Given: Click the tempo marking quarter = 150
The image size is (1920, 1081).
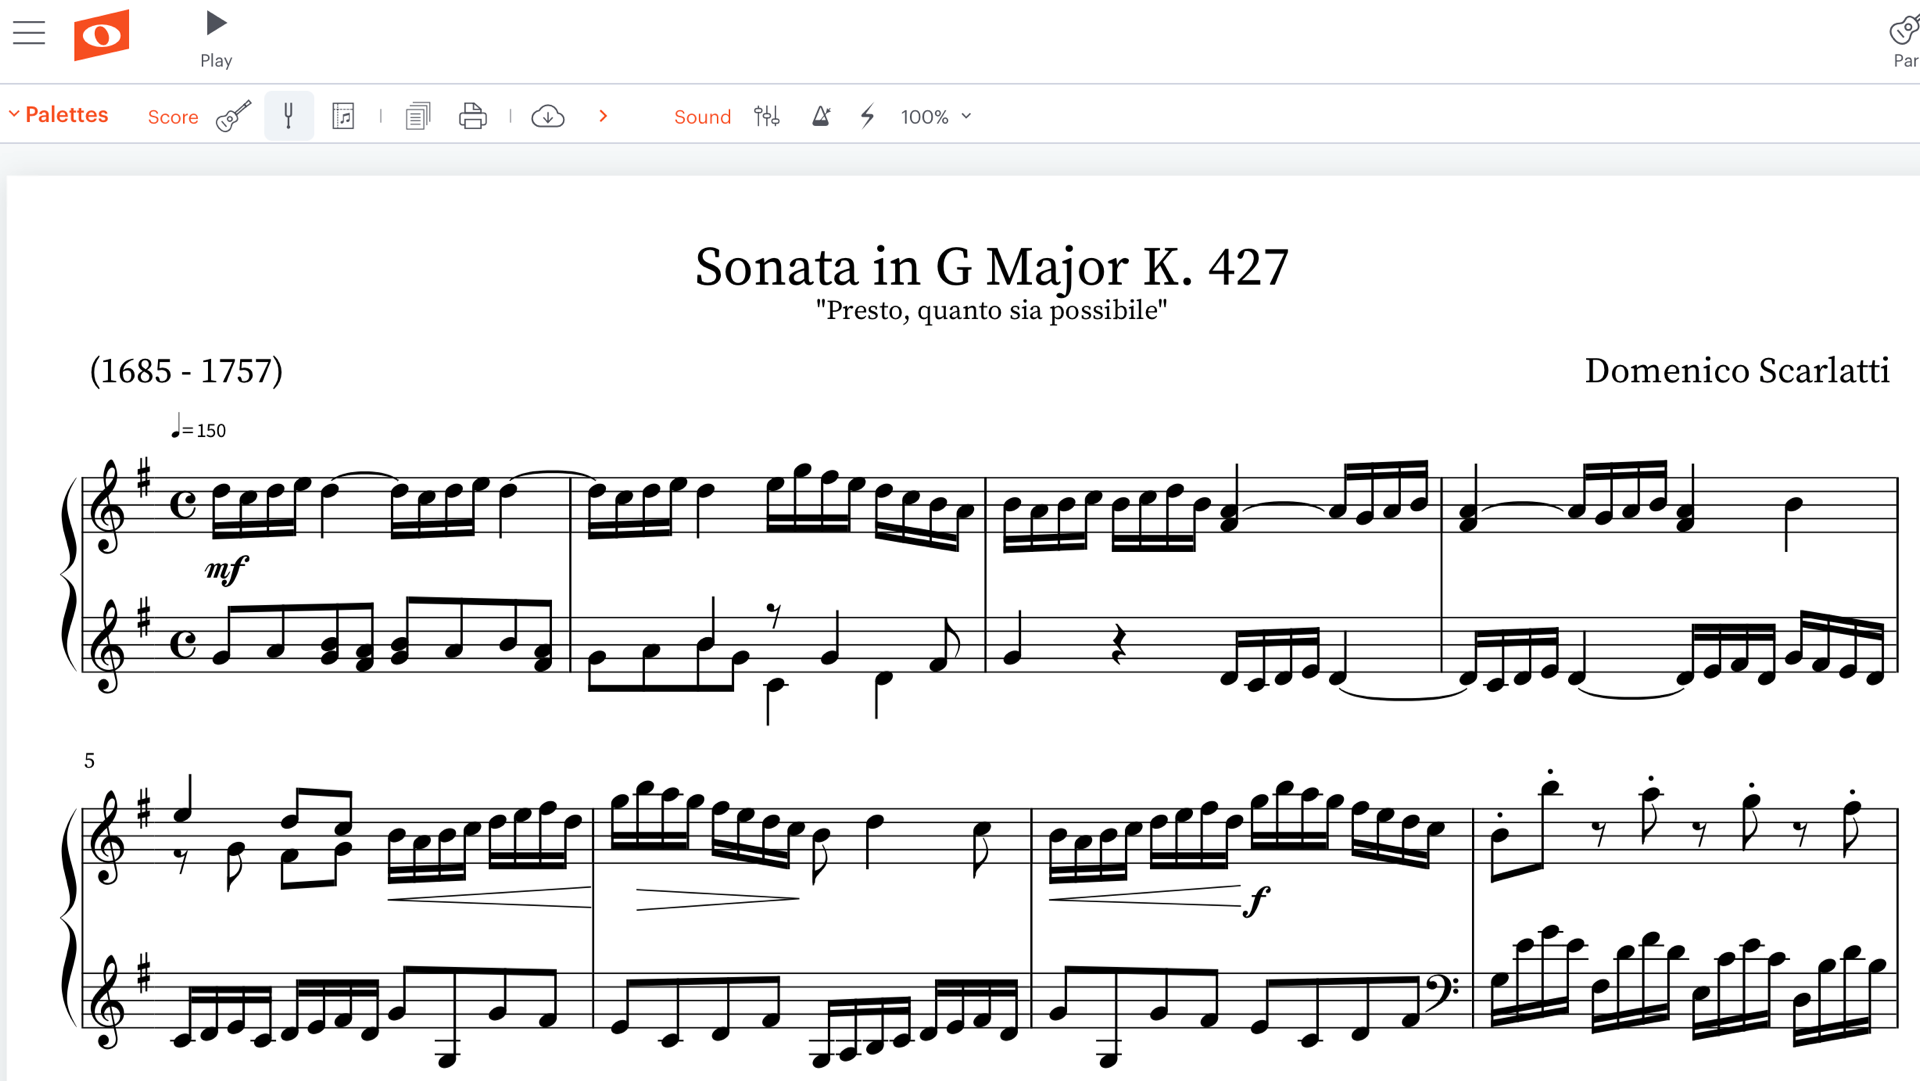Looking at the screenshot, I should (198, 428).
